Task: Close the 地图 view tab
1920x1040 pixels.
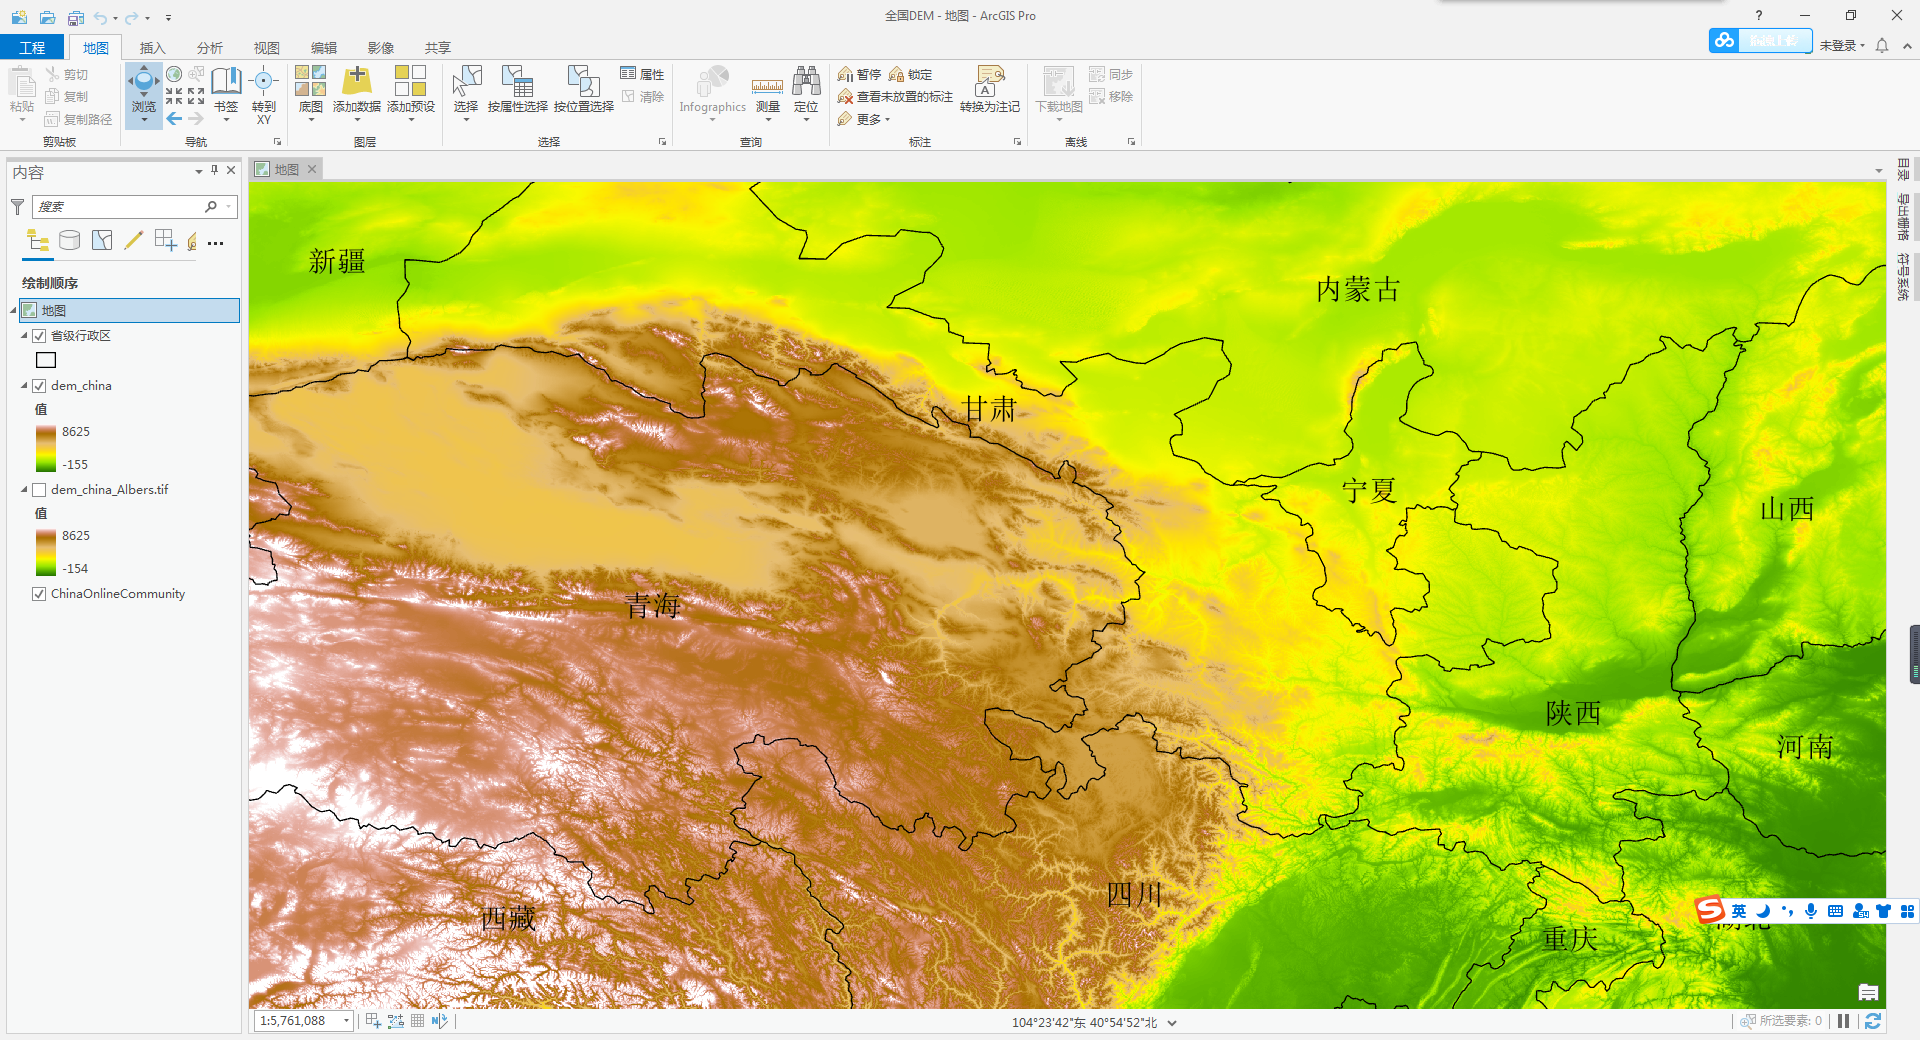Action: (312, 169)
